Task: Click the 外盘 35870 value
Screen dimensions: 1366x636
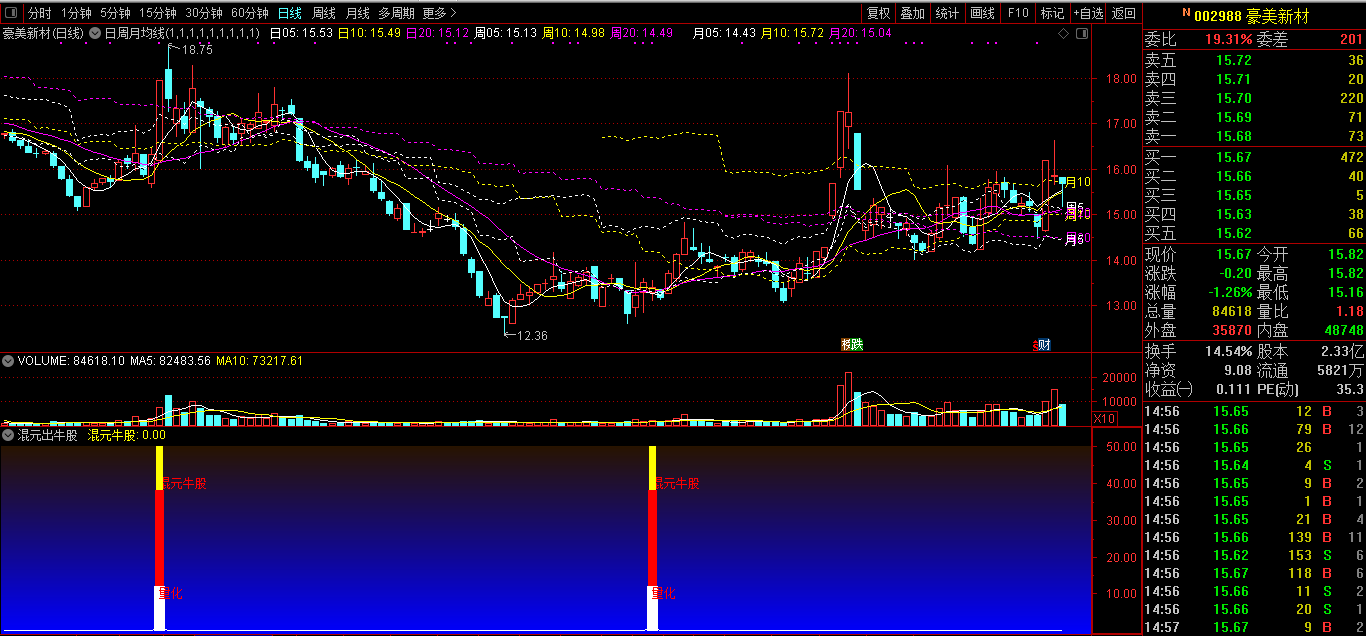Action: 1232,330
